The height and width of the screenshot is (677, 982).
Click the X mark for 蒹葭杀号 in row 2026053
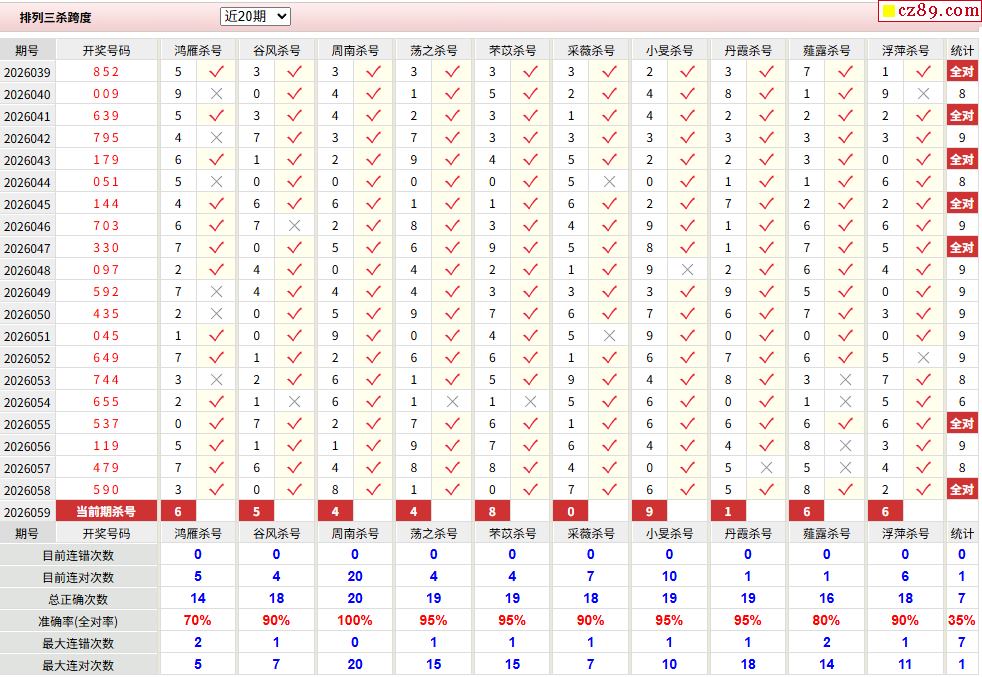pyautogui.click(x=845, y=380)
